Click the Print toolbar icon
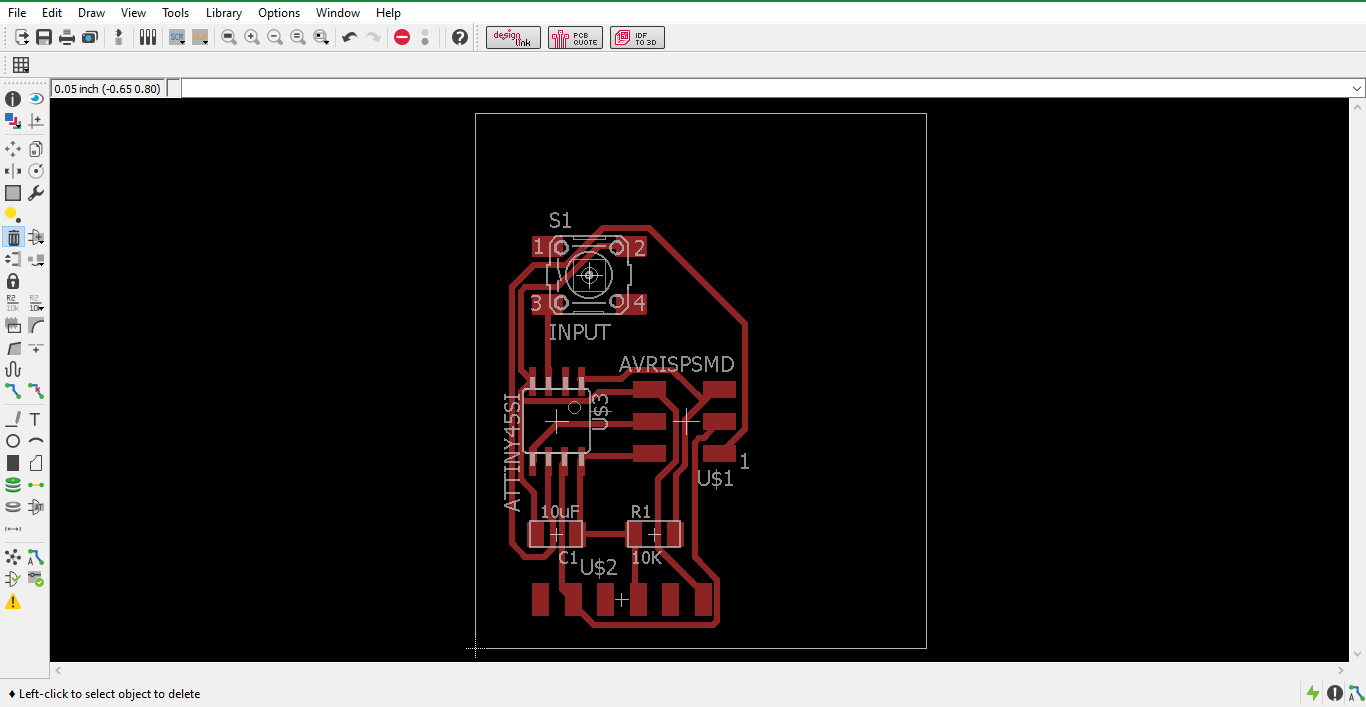The width and height of the screenshot is (1366, 707). coord(67,37)
